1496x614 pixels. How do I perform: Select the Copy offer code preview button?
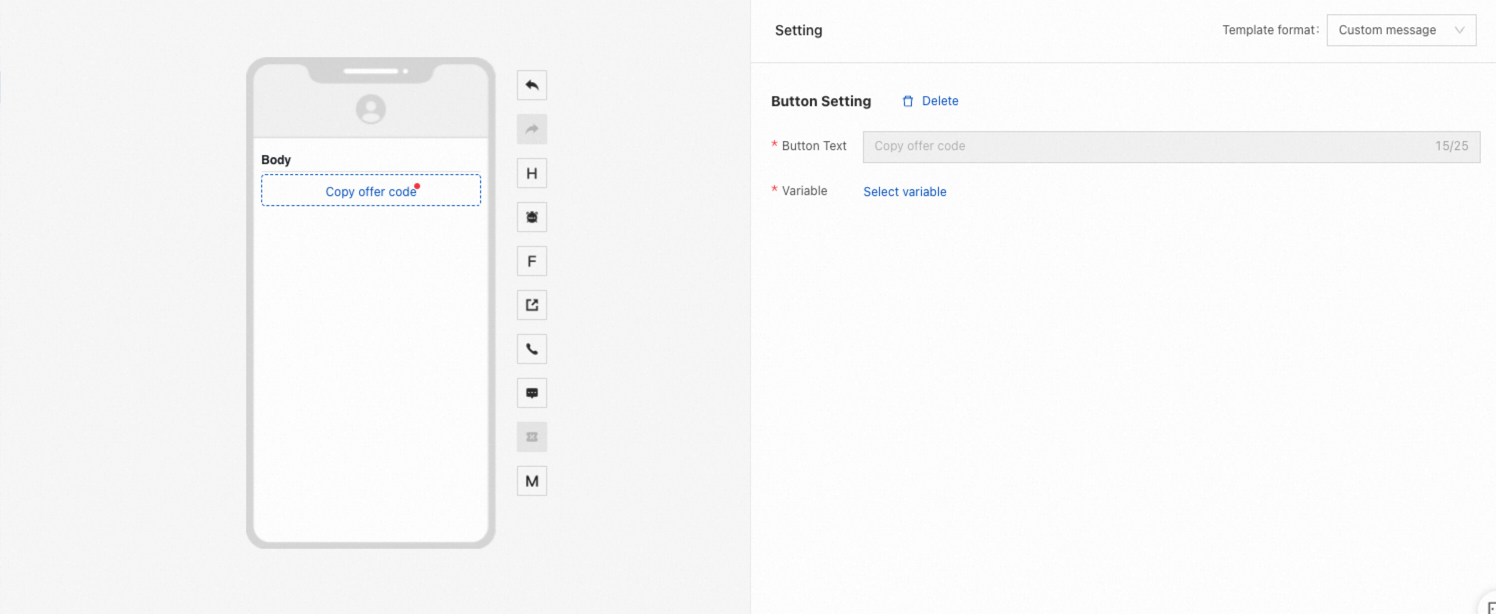tap(371, 190)
